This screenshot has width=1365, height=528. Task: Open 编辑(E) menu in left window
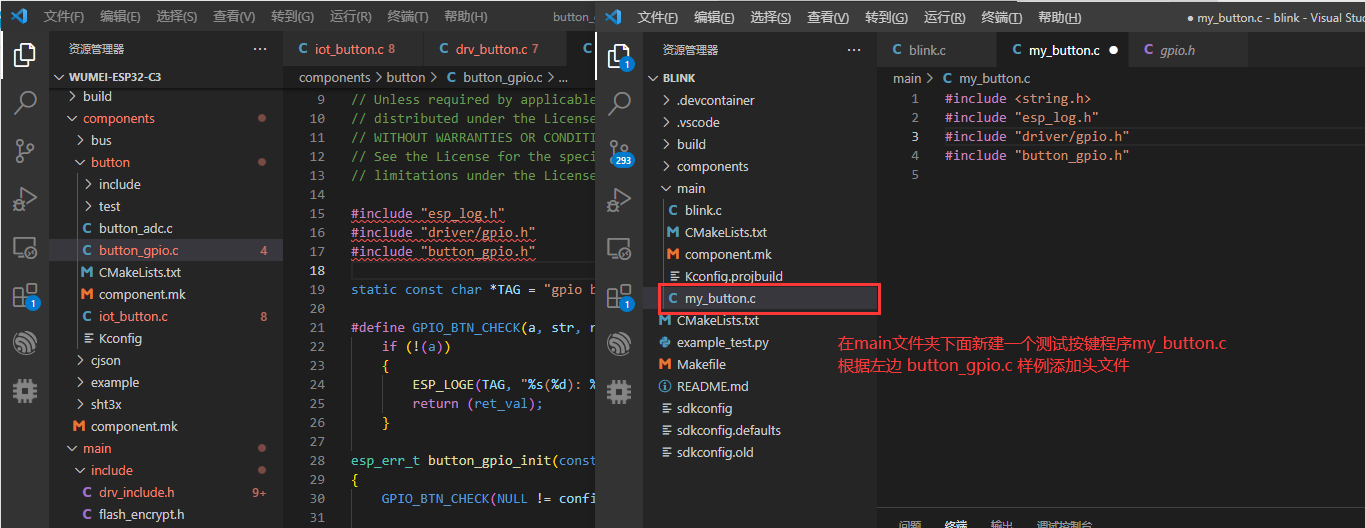pyautogui.click(x=120, y=17)
